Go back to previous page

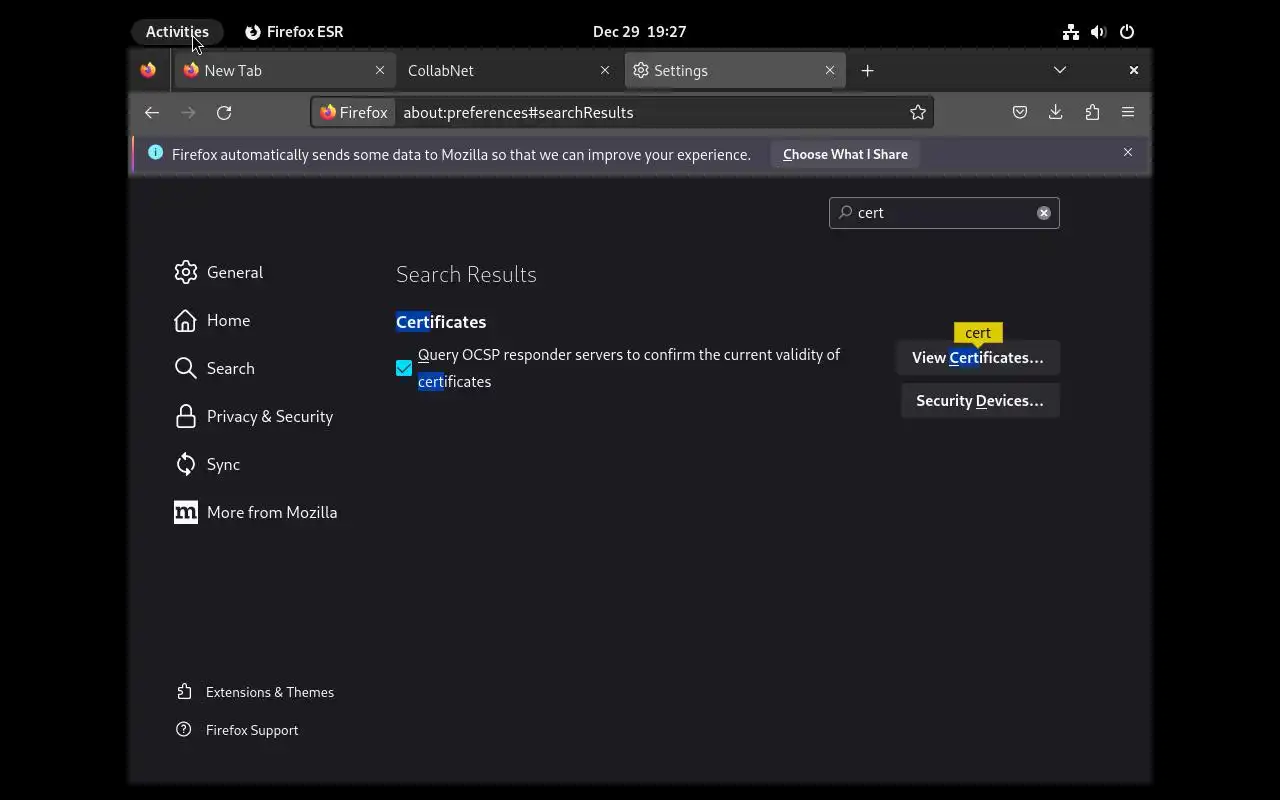[x=152, y=113]
